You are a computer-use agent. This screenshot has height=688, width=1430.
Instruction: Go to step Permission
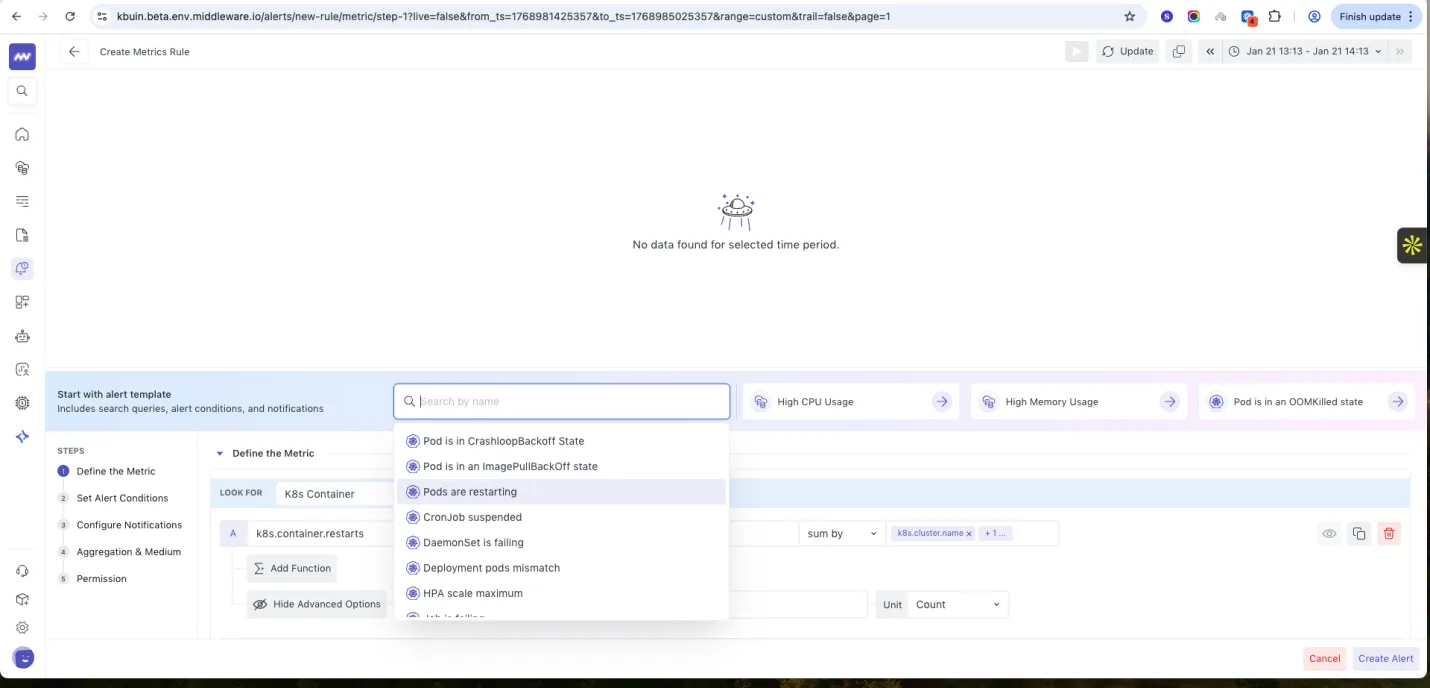[101, 579]
